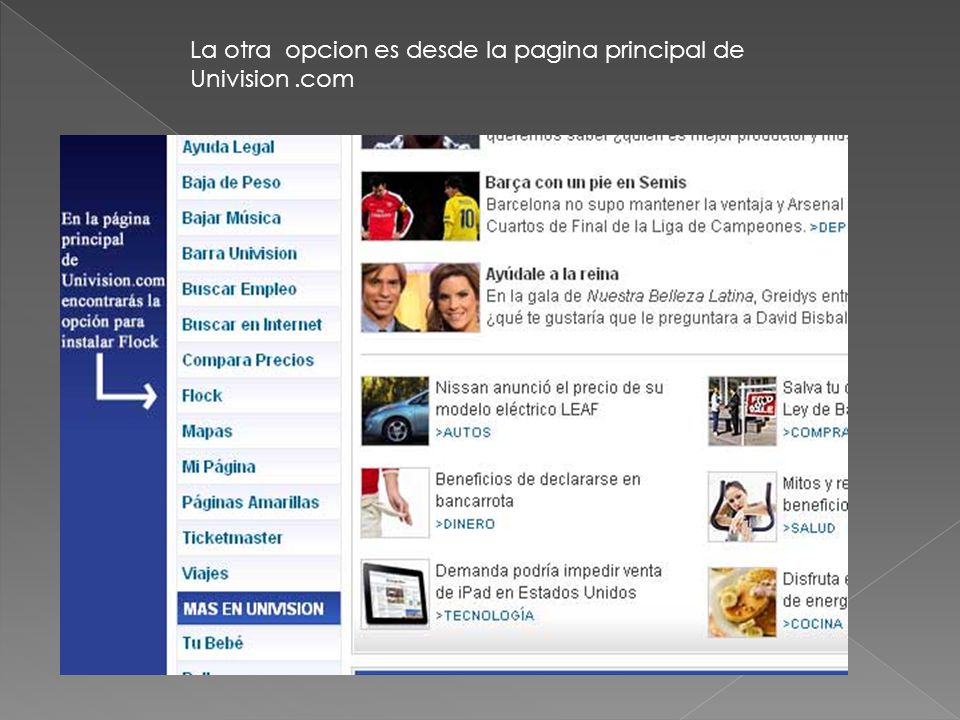Viewport: 960px width, 720px height.
Task: Click the empty pockets bankruptcy thumbnail
Action: pyautogui.click(x=395, y=503)
